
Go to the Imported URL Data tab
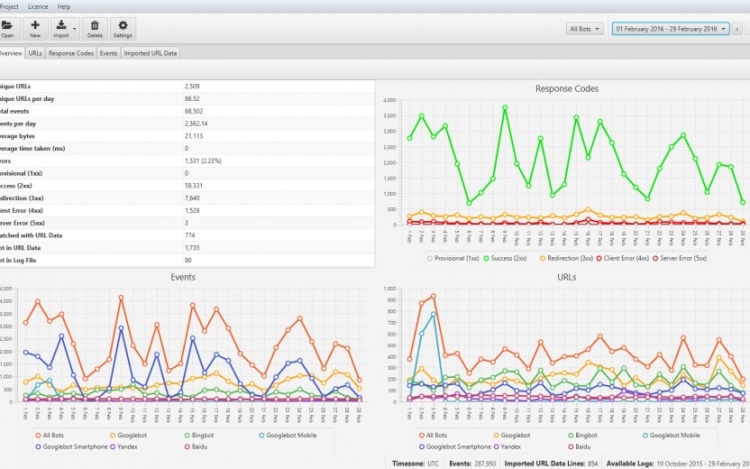(150, 52)
